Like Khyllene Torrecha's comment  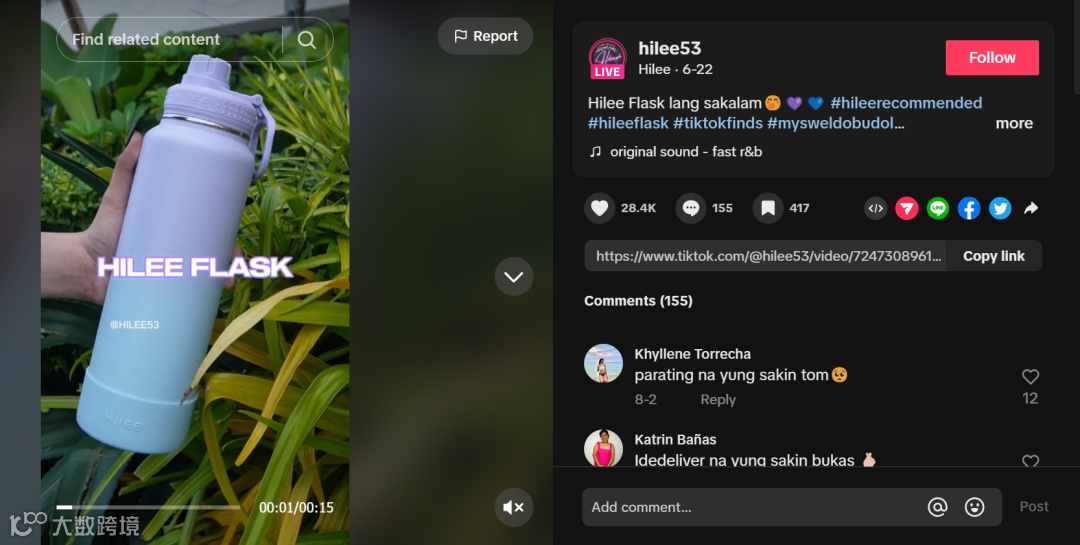(1030, 376)
